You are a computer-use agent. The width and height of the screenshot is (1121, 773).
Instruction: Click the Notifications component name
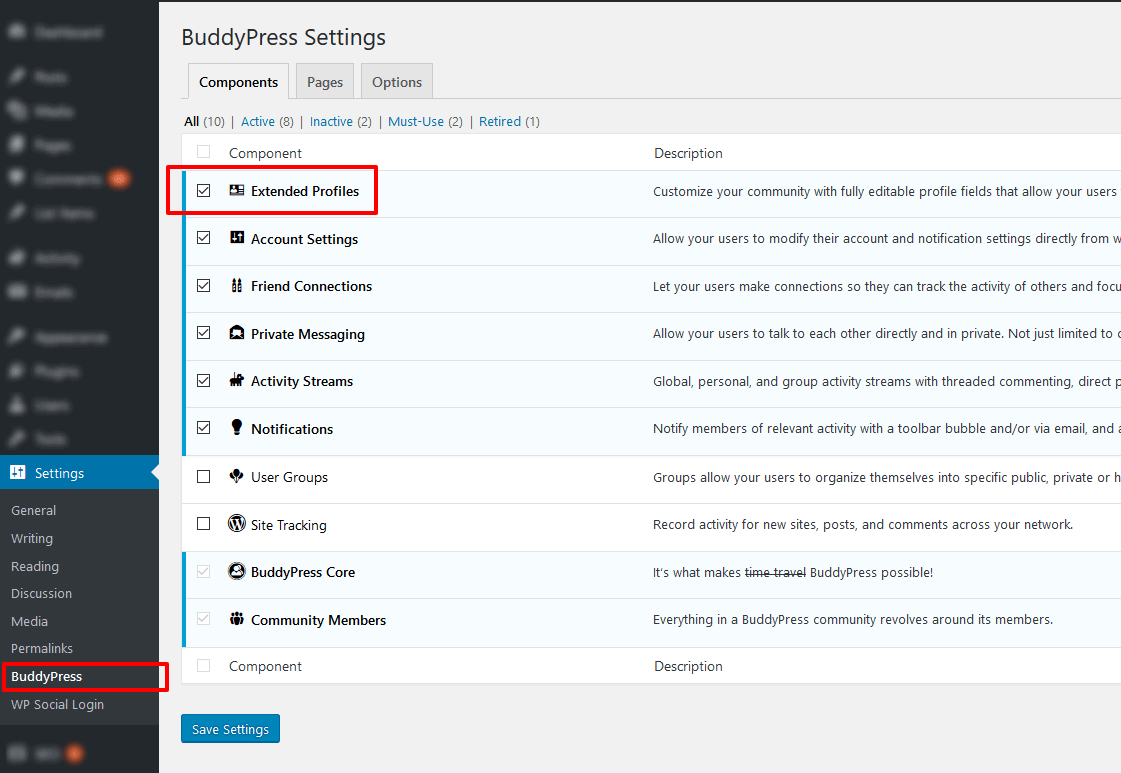point(292,429)
